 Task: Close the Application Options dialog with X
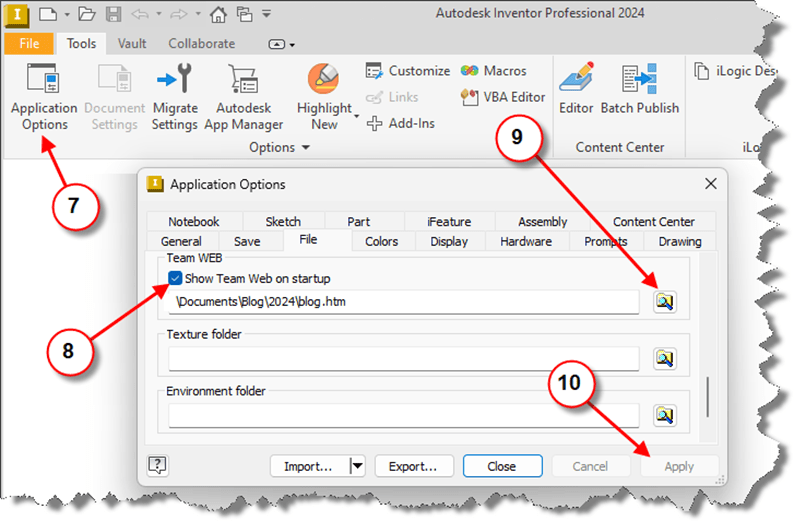[x=710, y=184]
